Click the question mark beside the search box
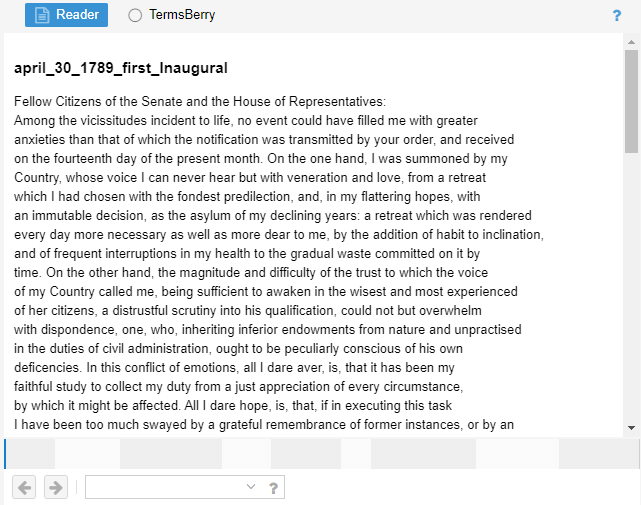 click(x=272, y=488)
